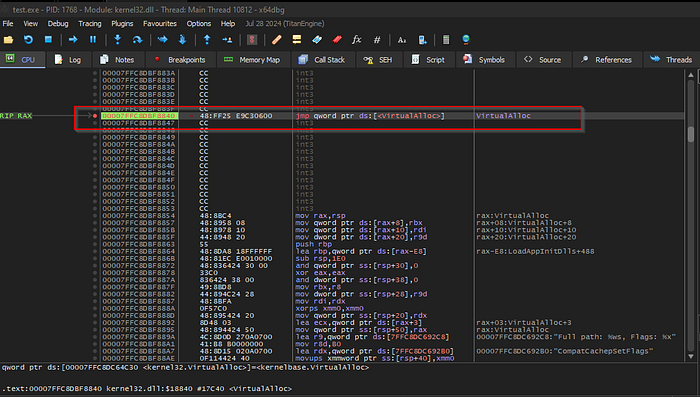The width and height of the screenshot is (700, 397).
Task: Open the View menu
Action: point(30,24)
